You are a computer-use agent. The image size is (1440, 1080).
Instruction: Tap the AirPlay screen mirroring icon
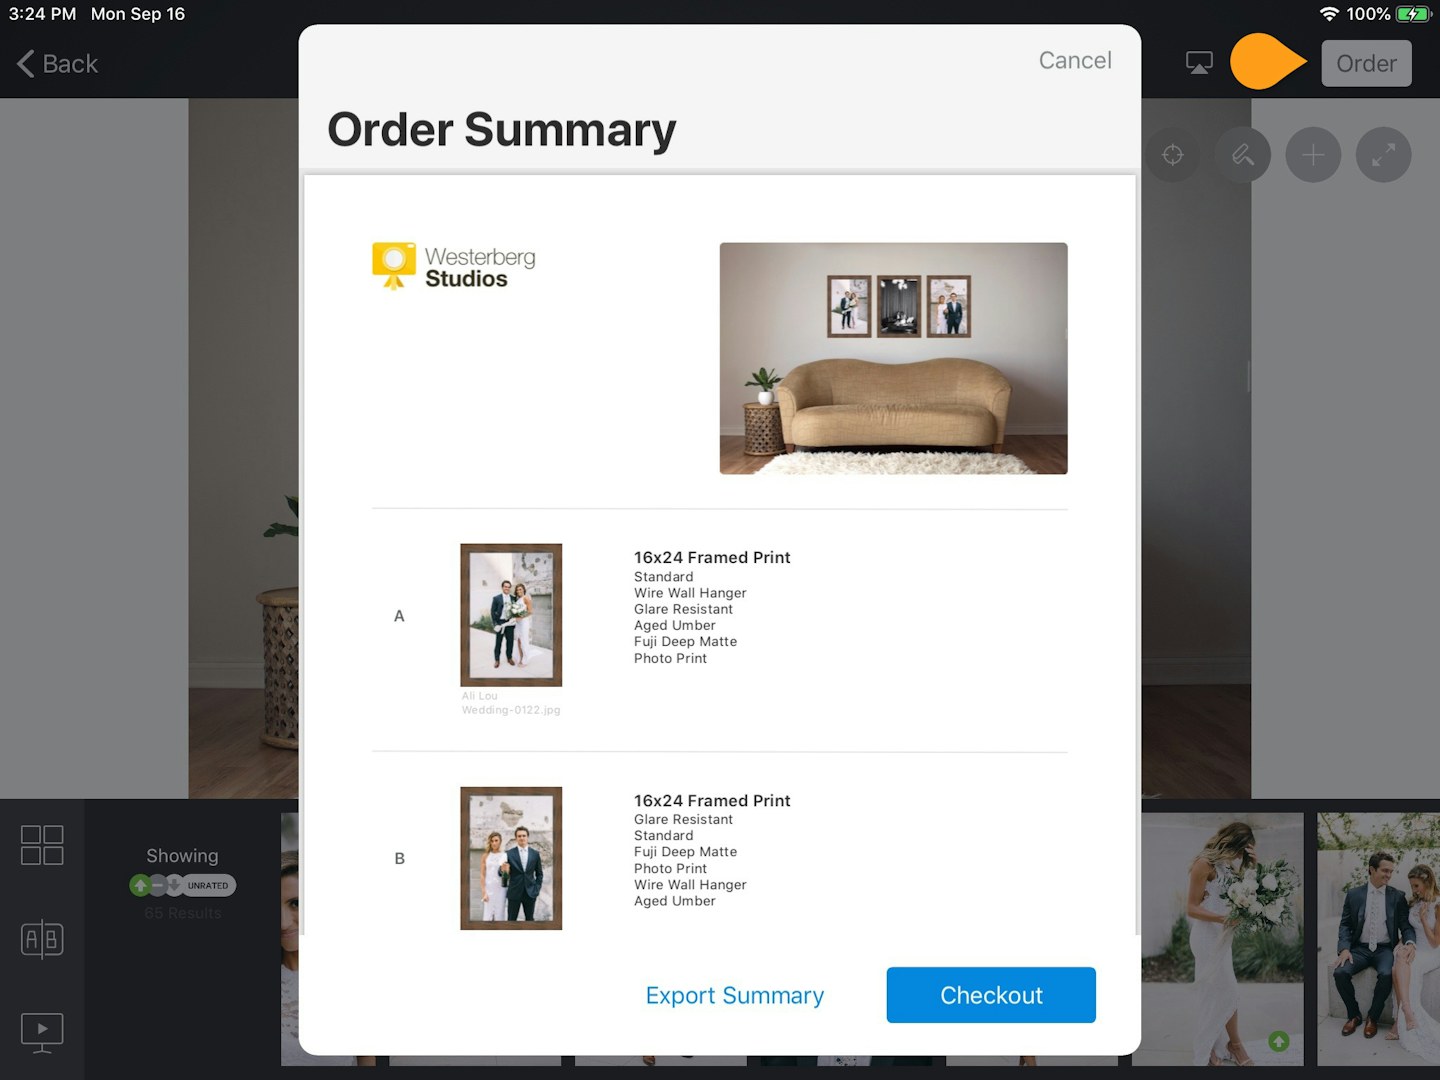1199,63
